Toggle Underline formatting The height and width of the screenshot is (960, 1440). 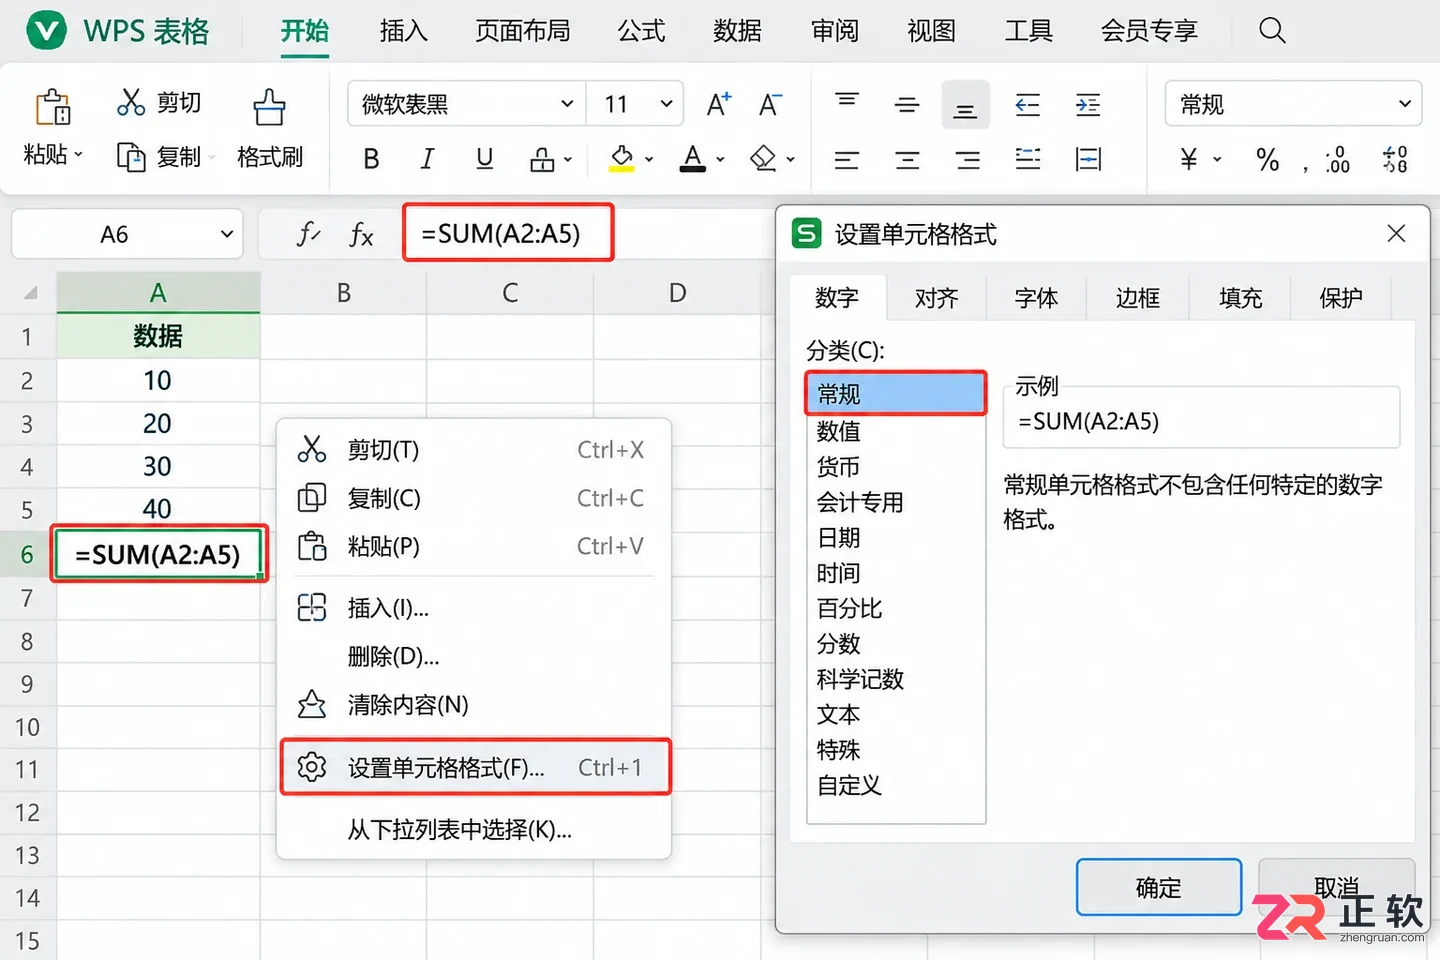pos(484,158)
